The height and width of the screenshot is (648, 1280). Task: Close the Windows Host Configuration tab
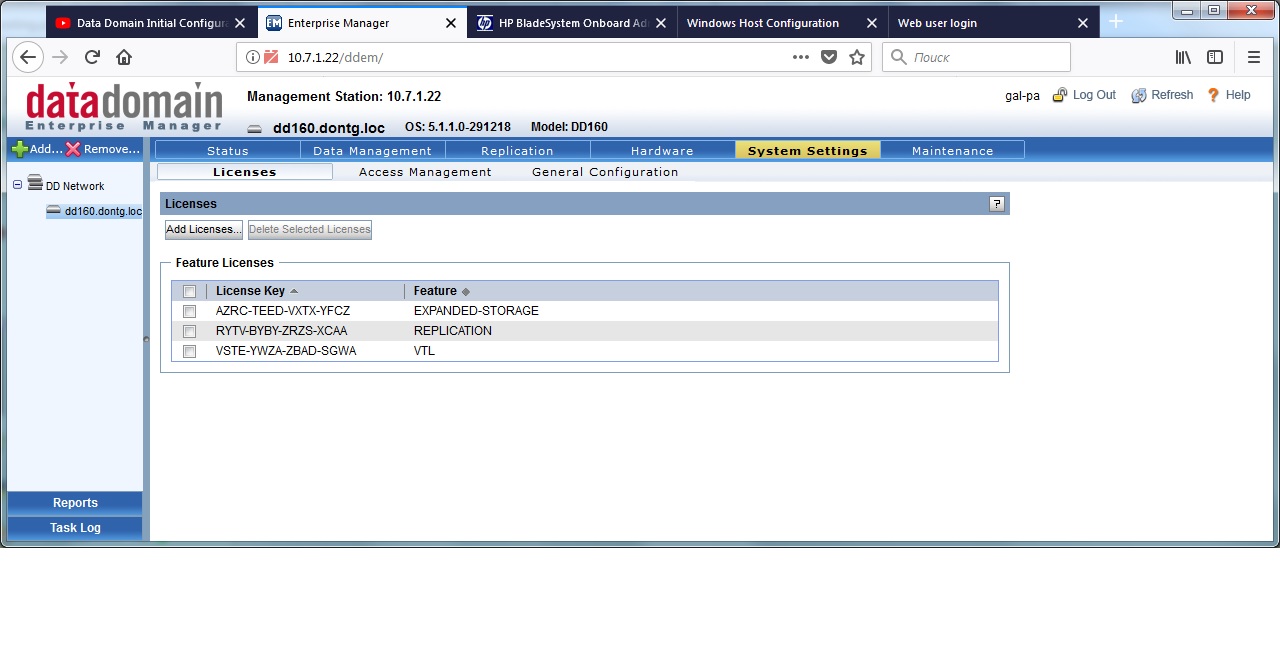(872, 23)
